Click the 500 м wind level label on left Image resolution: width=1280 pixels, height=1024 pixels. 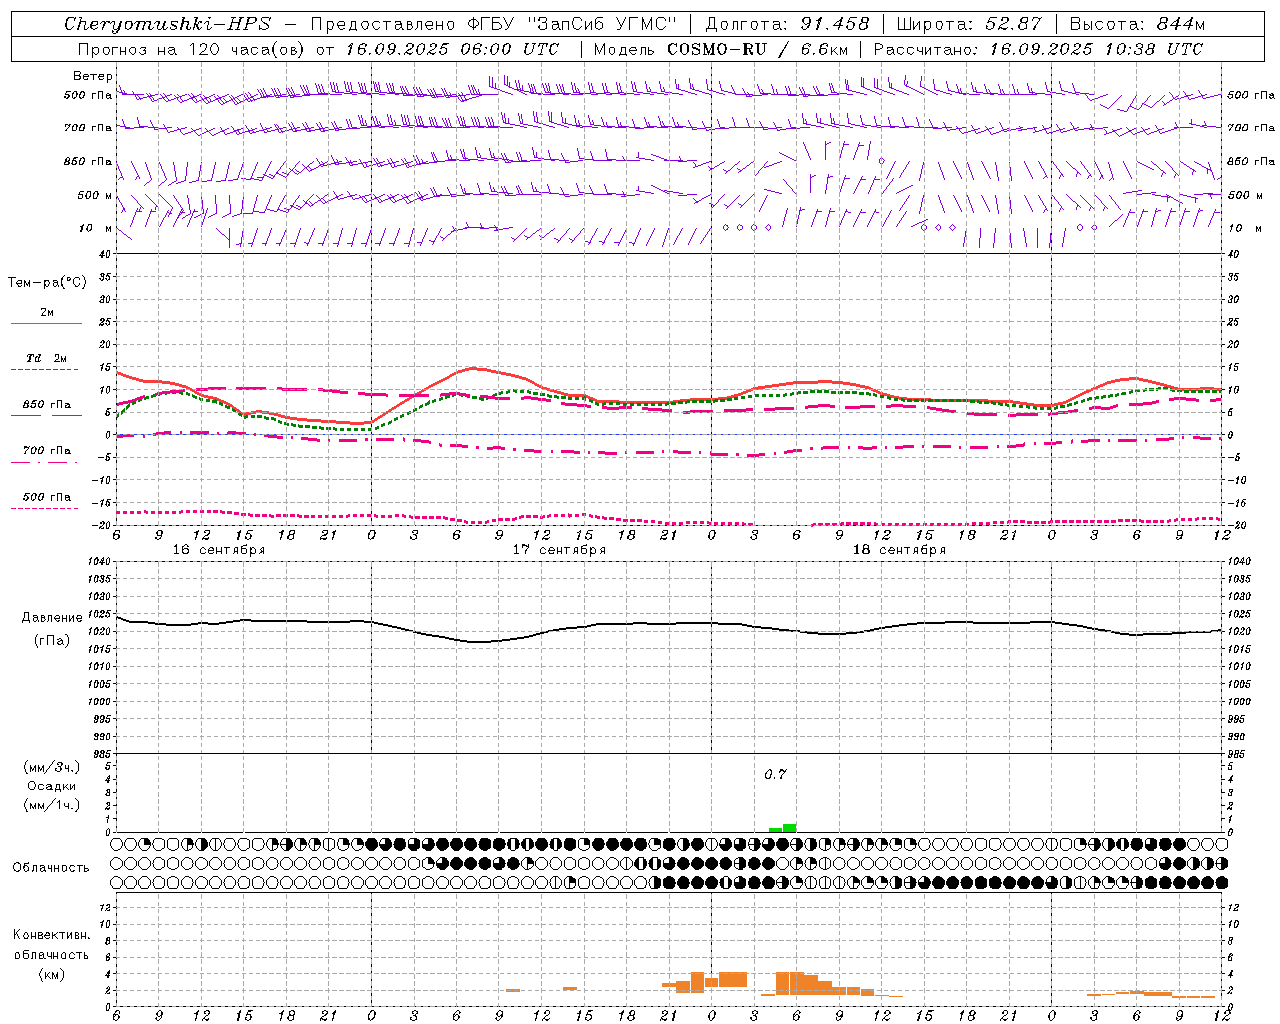tap(95, 195)
